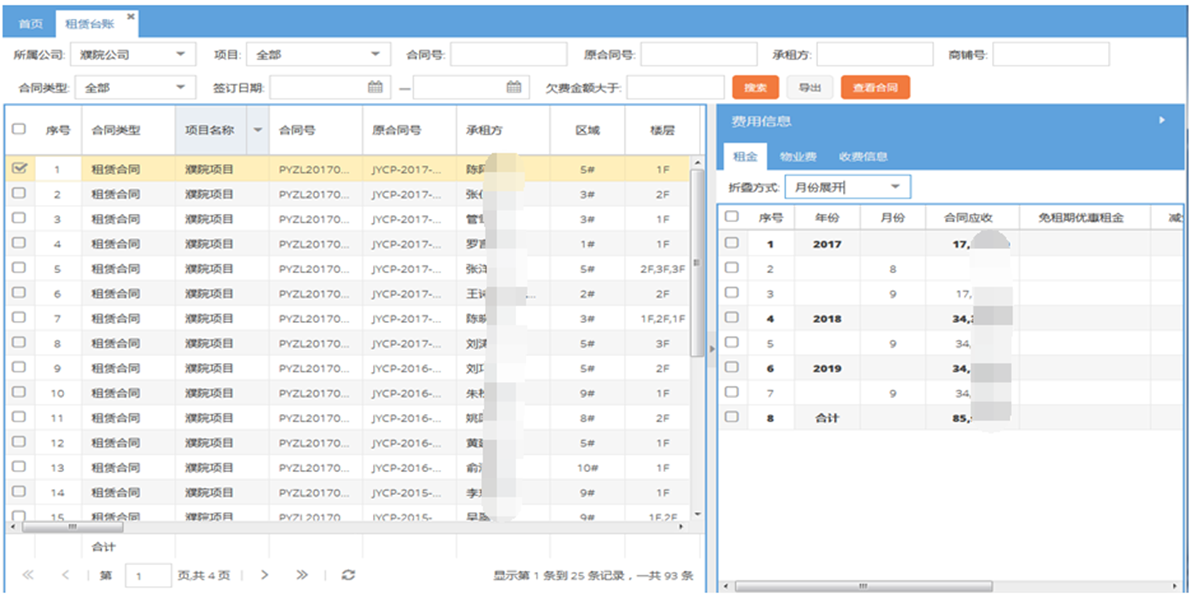Check the row 13 contract checkbox
1200x603 pixels.
(19, 467)
